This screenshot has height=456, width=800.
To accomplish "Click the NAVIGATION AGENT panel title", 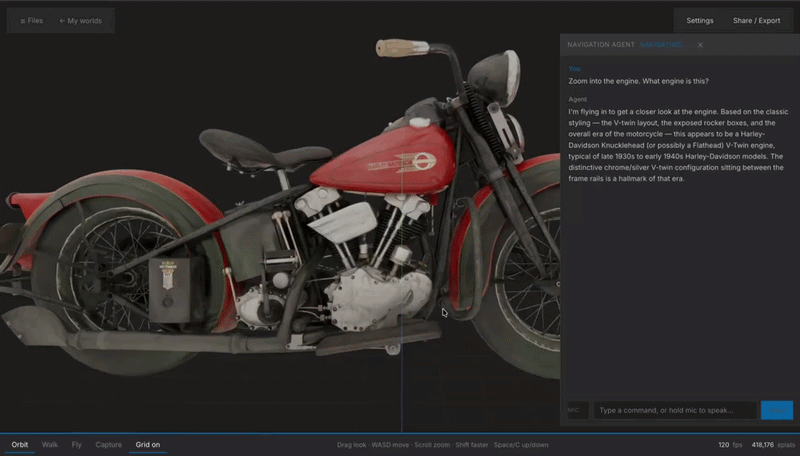I will (x=601, y=45).
